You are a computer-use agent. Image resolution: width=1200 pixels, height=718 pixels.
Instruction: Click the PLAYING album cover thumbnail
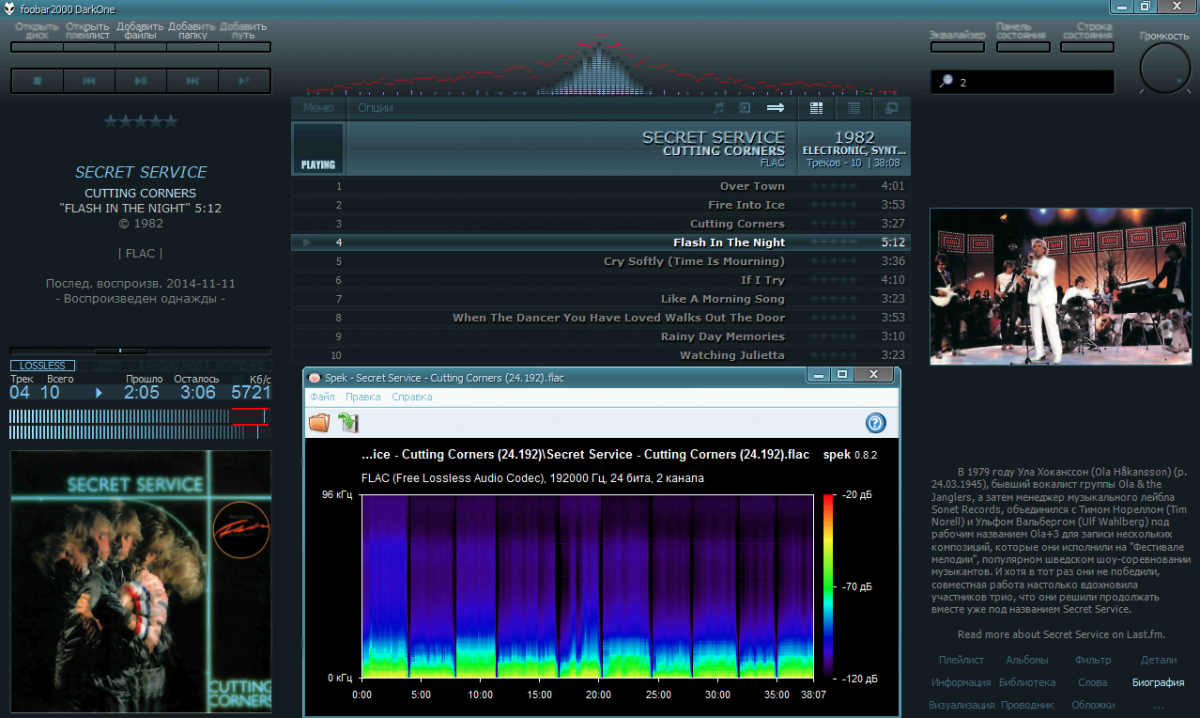[318, 148]
